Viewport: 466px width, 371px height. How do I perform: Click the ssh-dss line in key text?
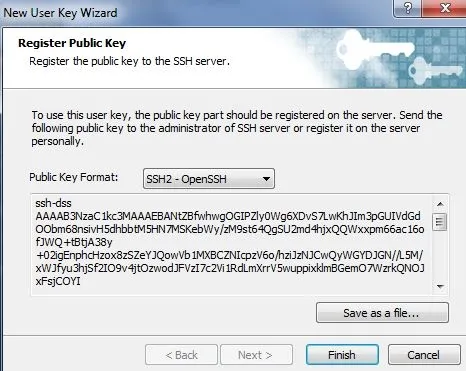(x=53, y=203)
